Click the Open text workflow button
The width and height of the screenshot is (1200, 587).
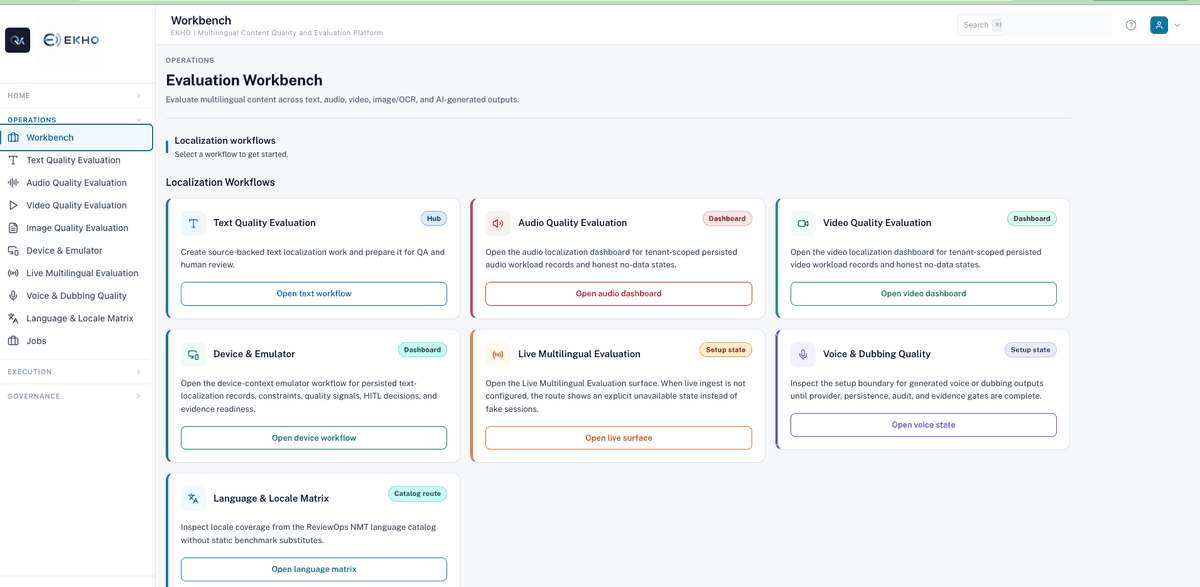(x=314, y=294)
